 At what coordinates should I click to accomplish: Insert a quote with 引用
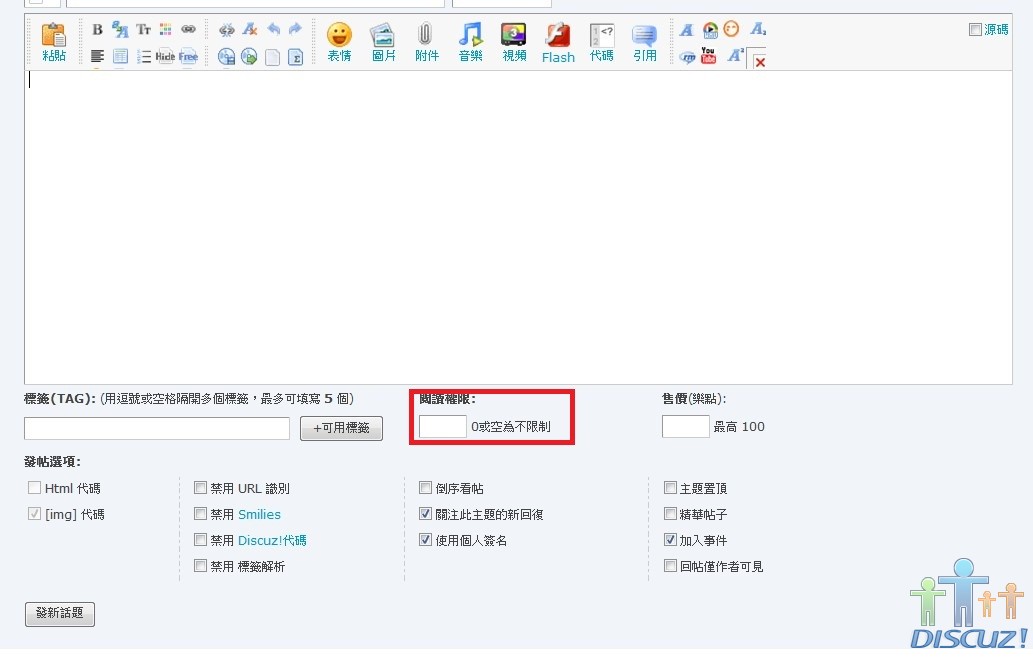(x=645, y=42)
